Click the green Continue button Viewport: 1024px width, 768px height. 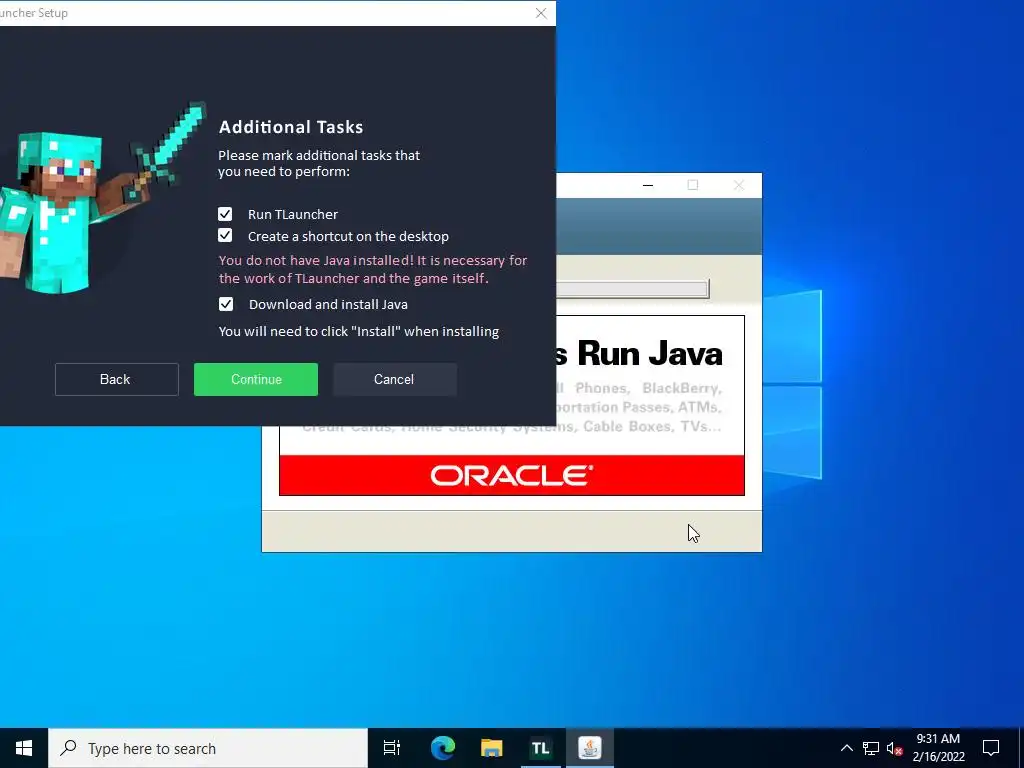pos(256,379)
